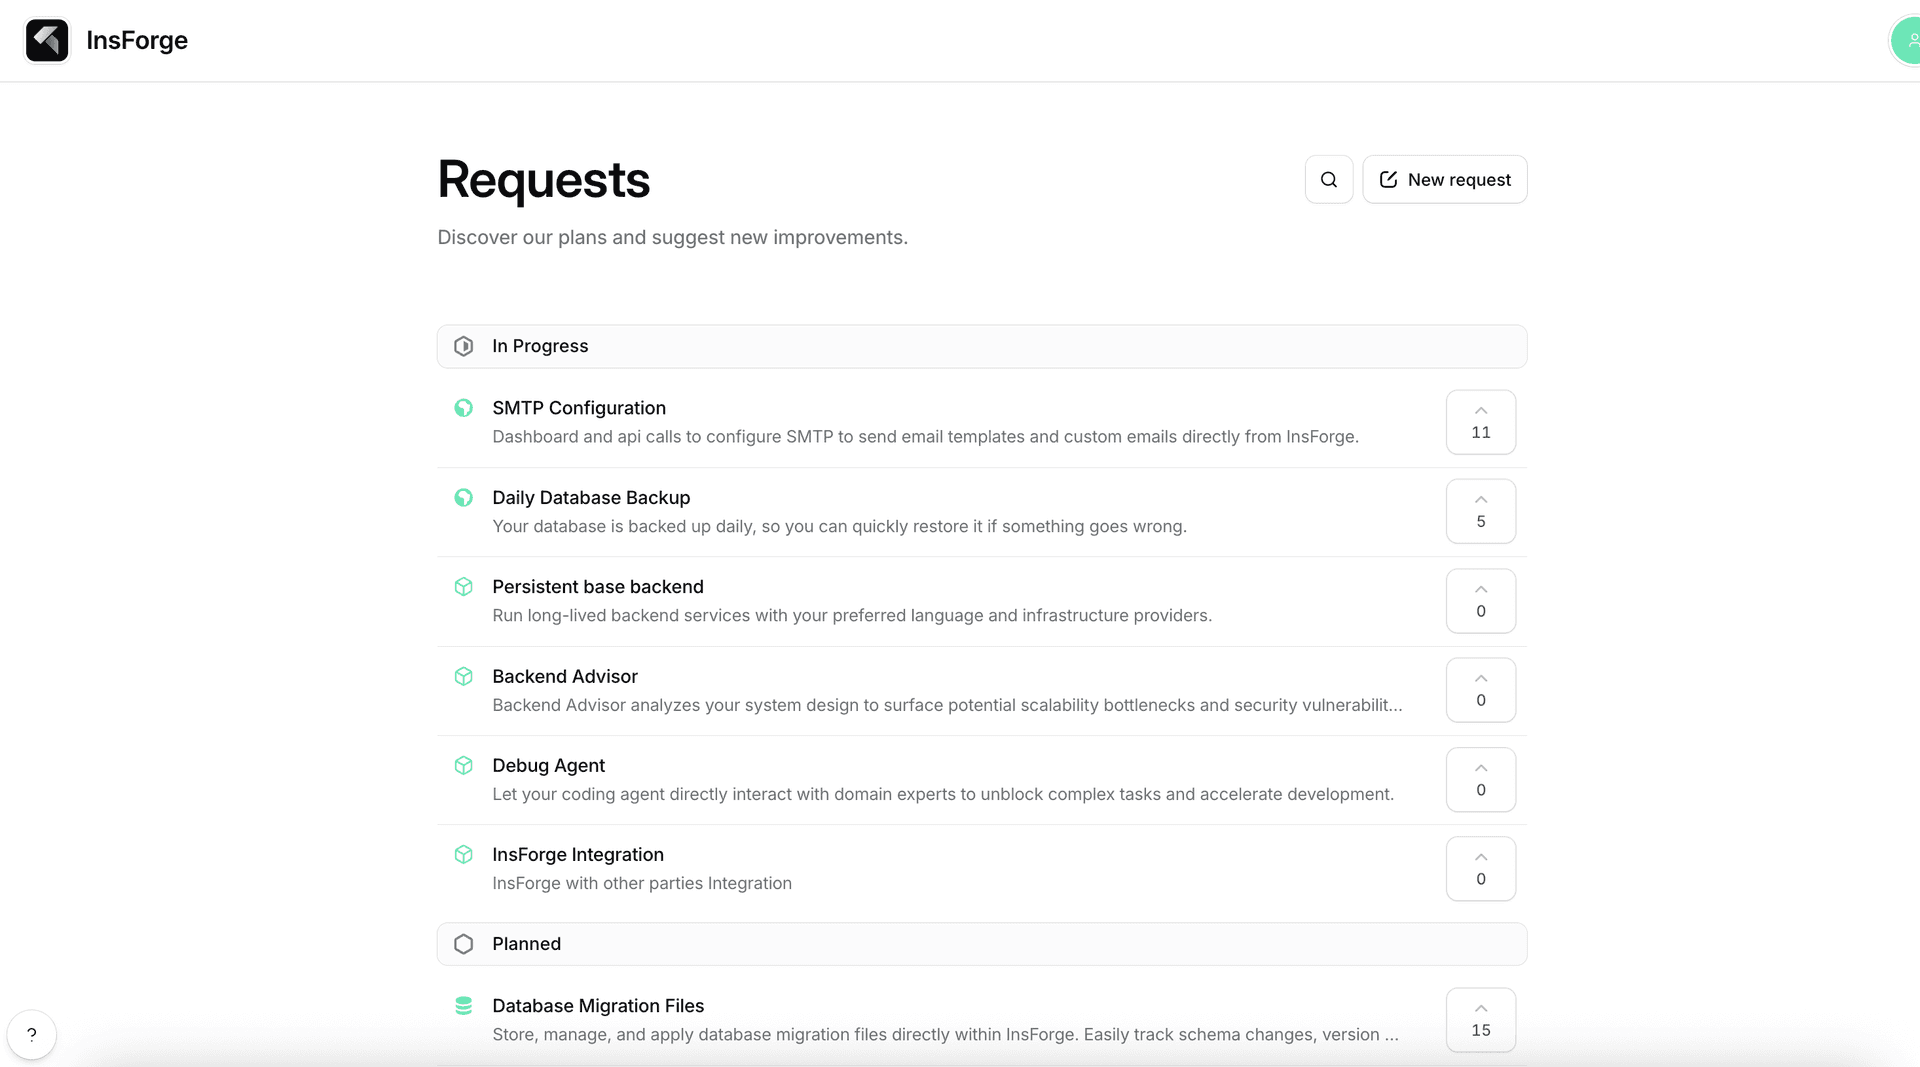Click the New request button

pos(1444,179)
